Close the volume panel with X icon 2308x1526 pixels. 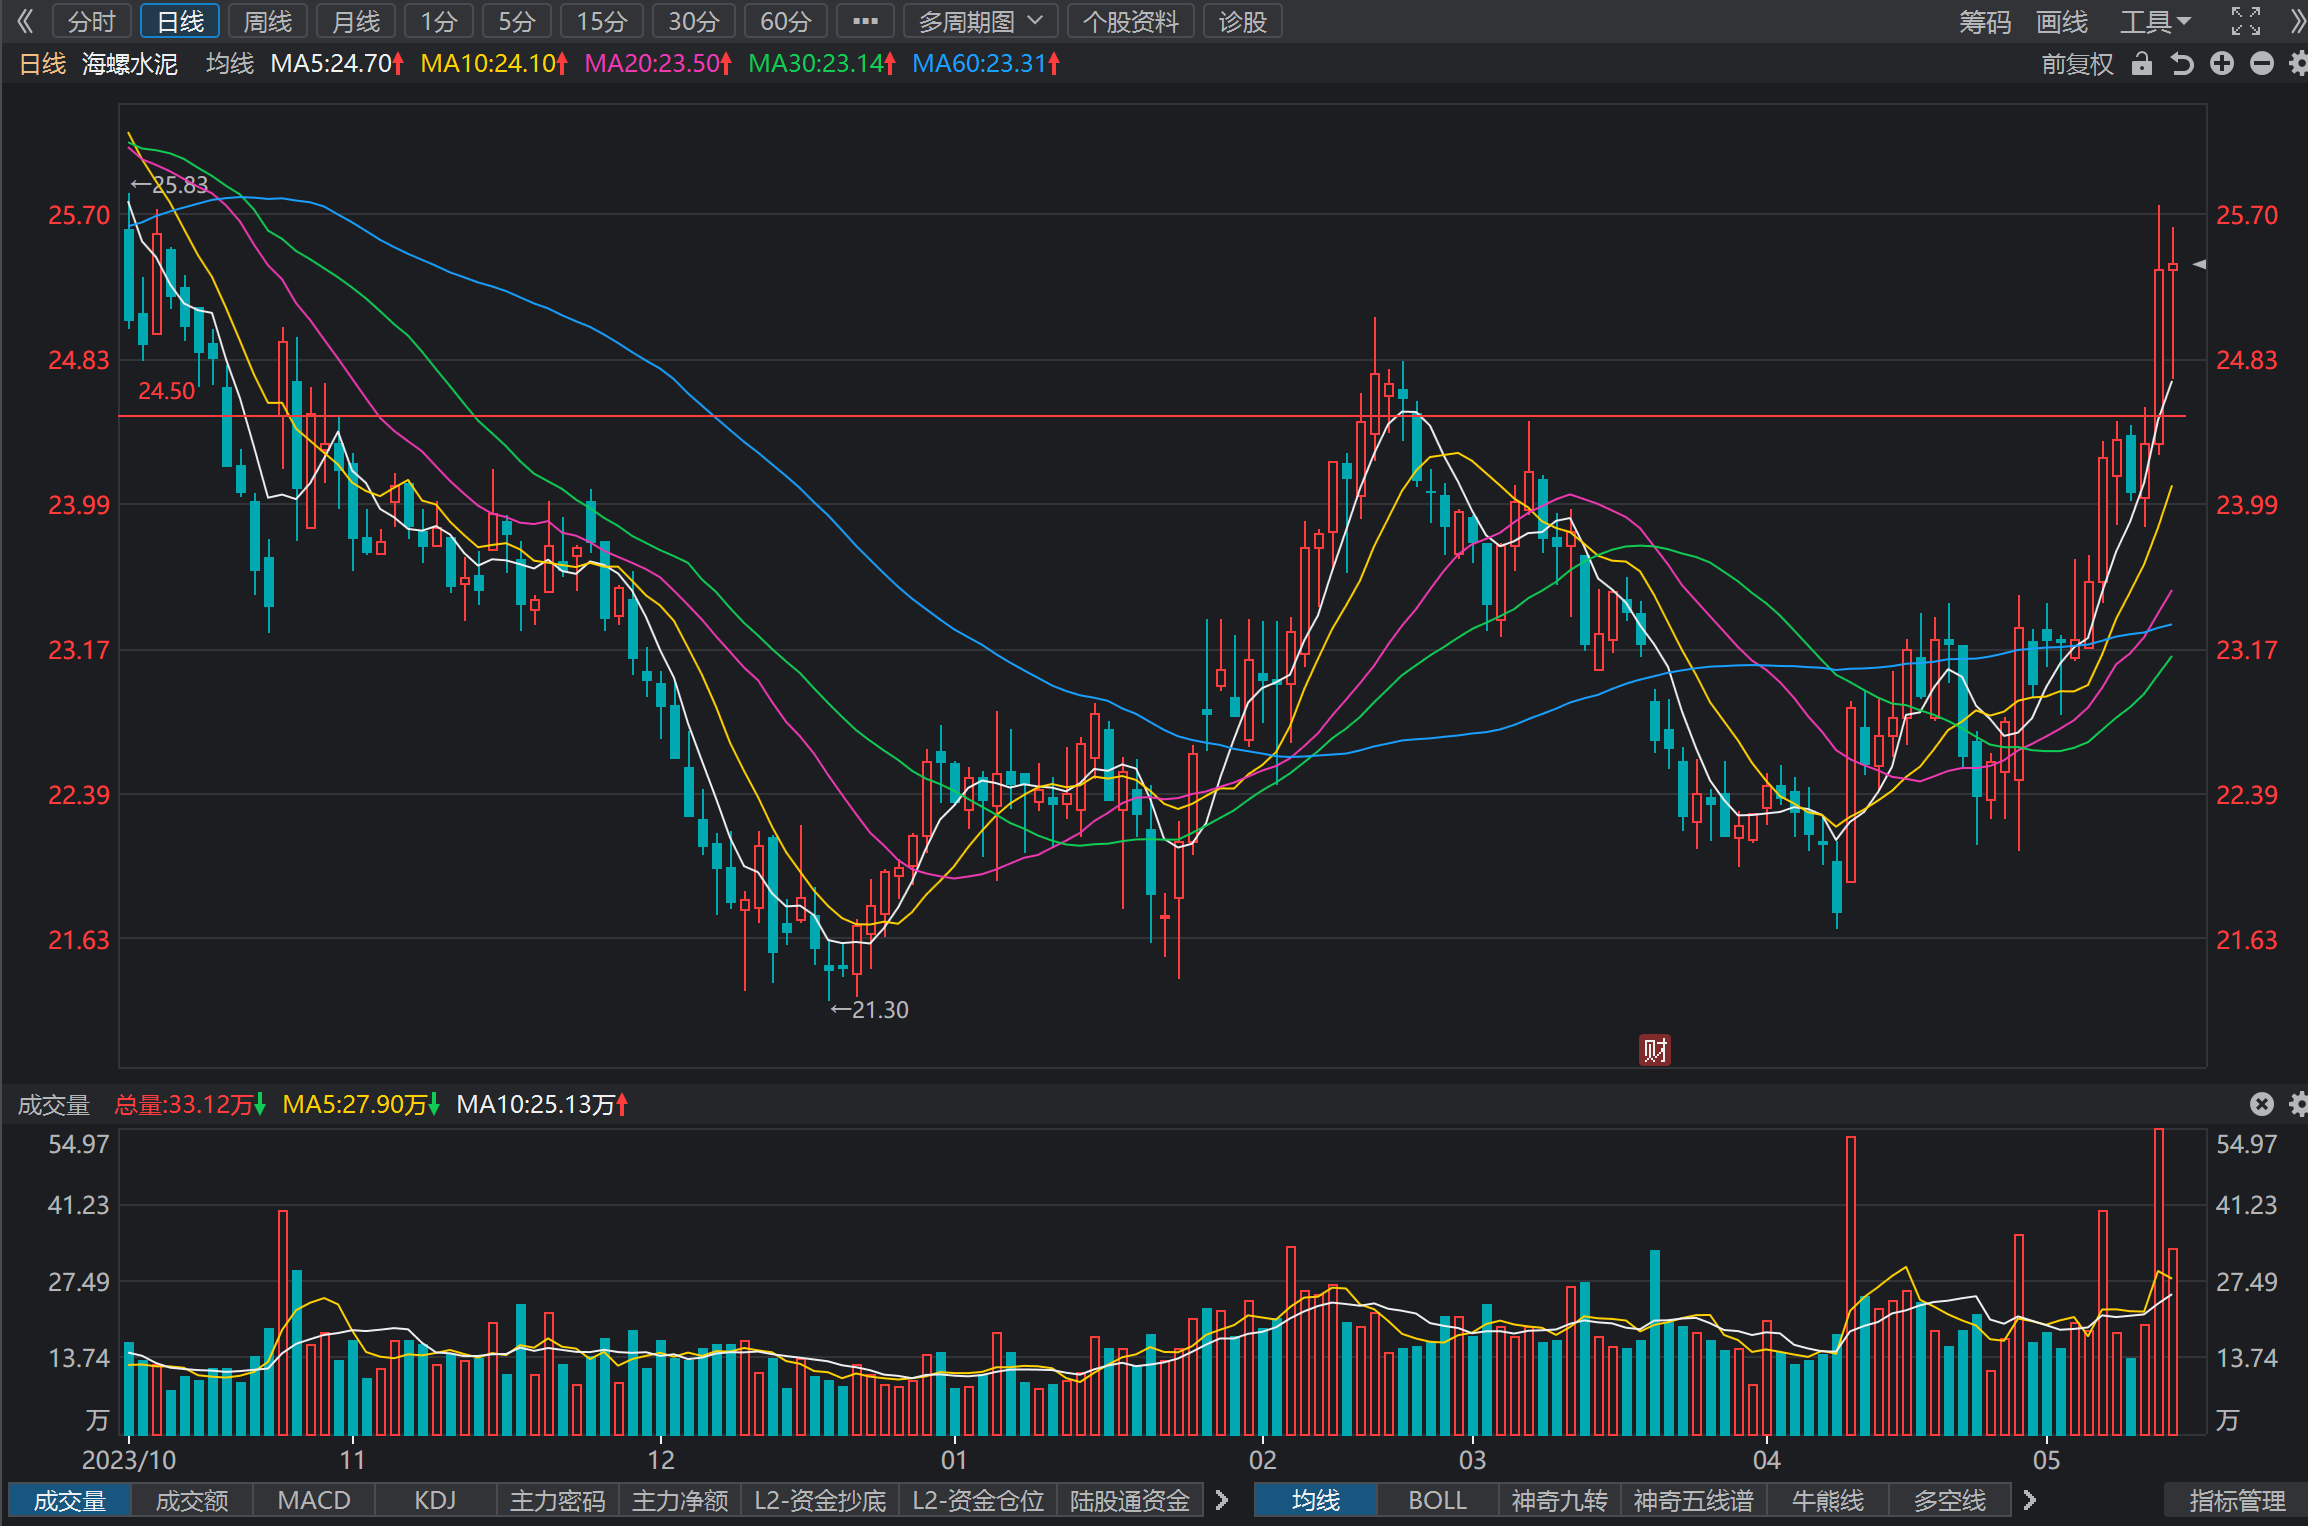click(x=2261, y=1104)
